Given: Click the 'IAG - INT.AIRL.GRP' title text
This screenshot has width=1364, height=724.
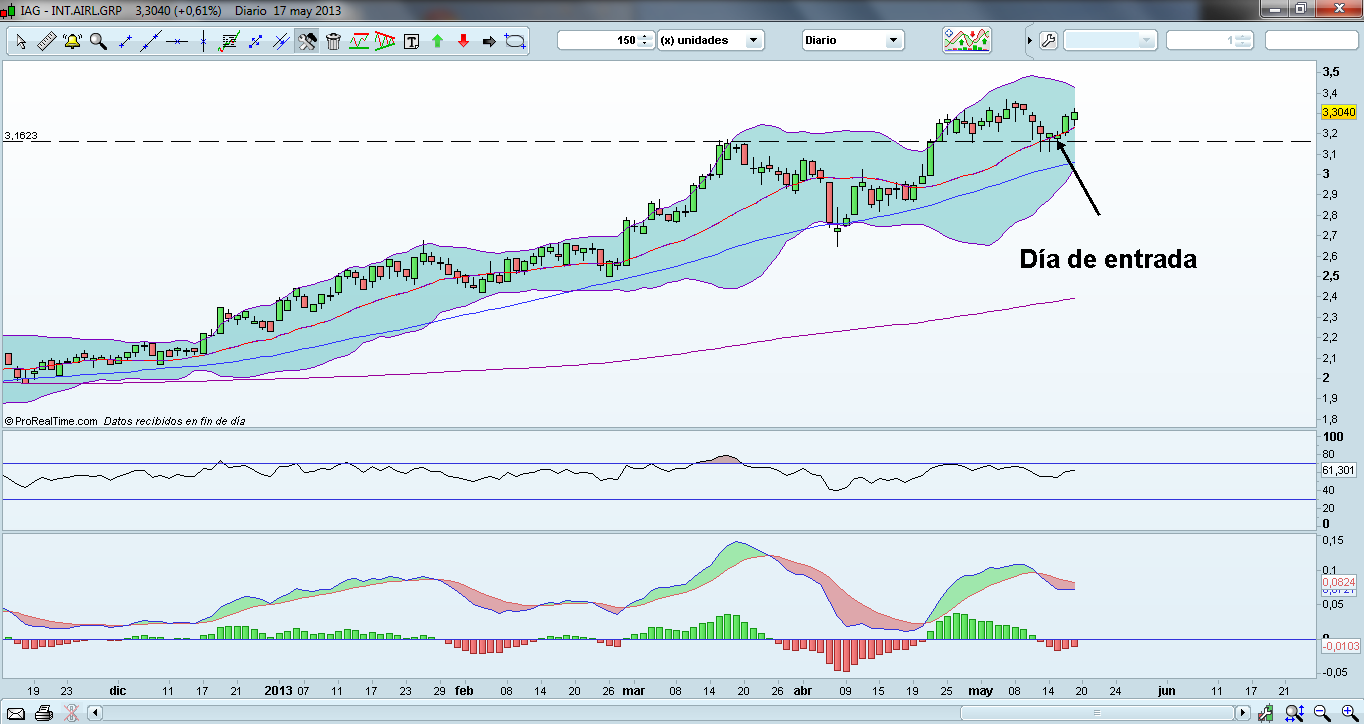Looking at the screenshot, I should [72, 10].
